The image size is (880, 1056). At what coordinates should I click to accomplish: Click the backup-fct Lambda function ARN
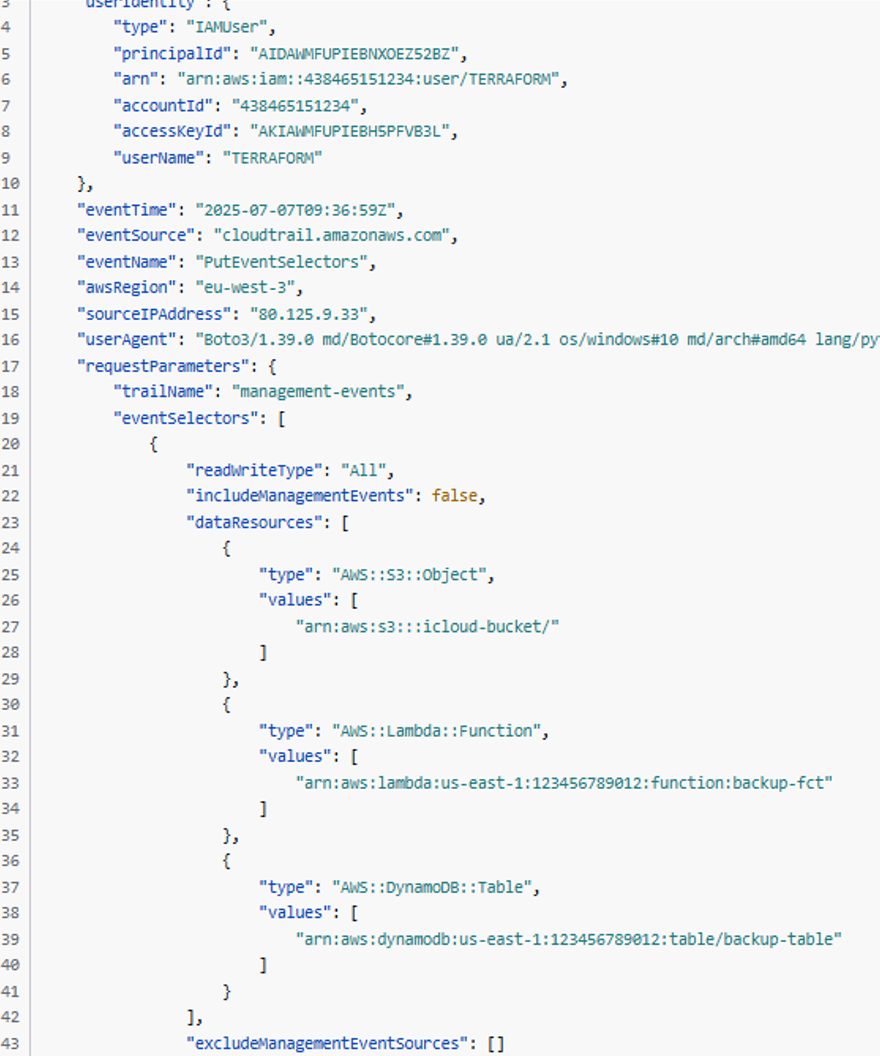564,782
